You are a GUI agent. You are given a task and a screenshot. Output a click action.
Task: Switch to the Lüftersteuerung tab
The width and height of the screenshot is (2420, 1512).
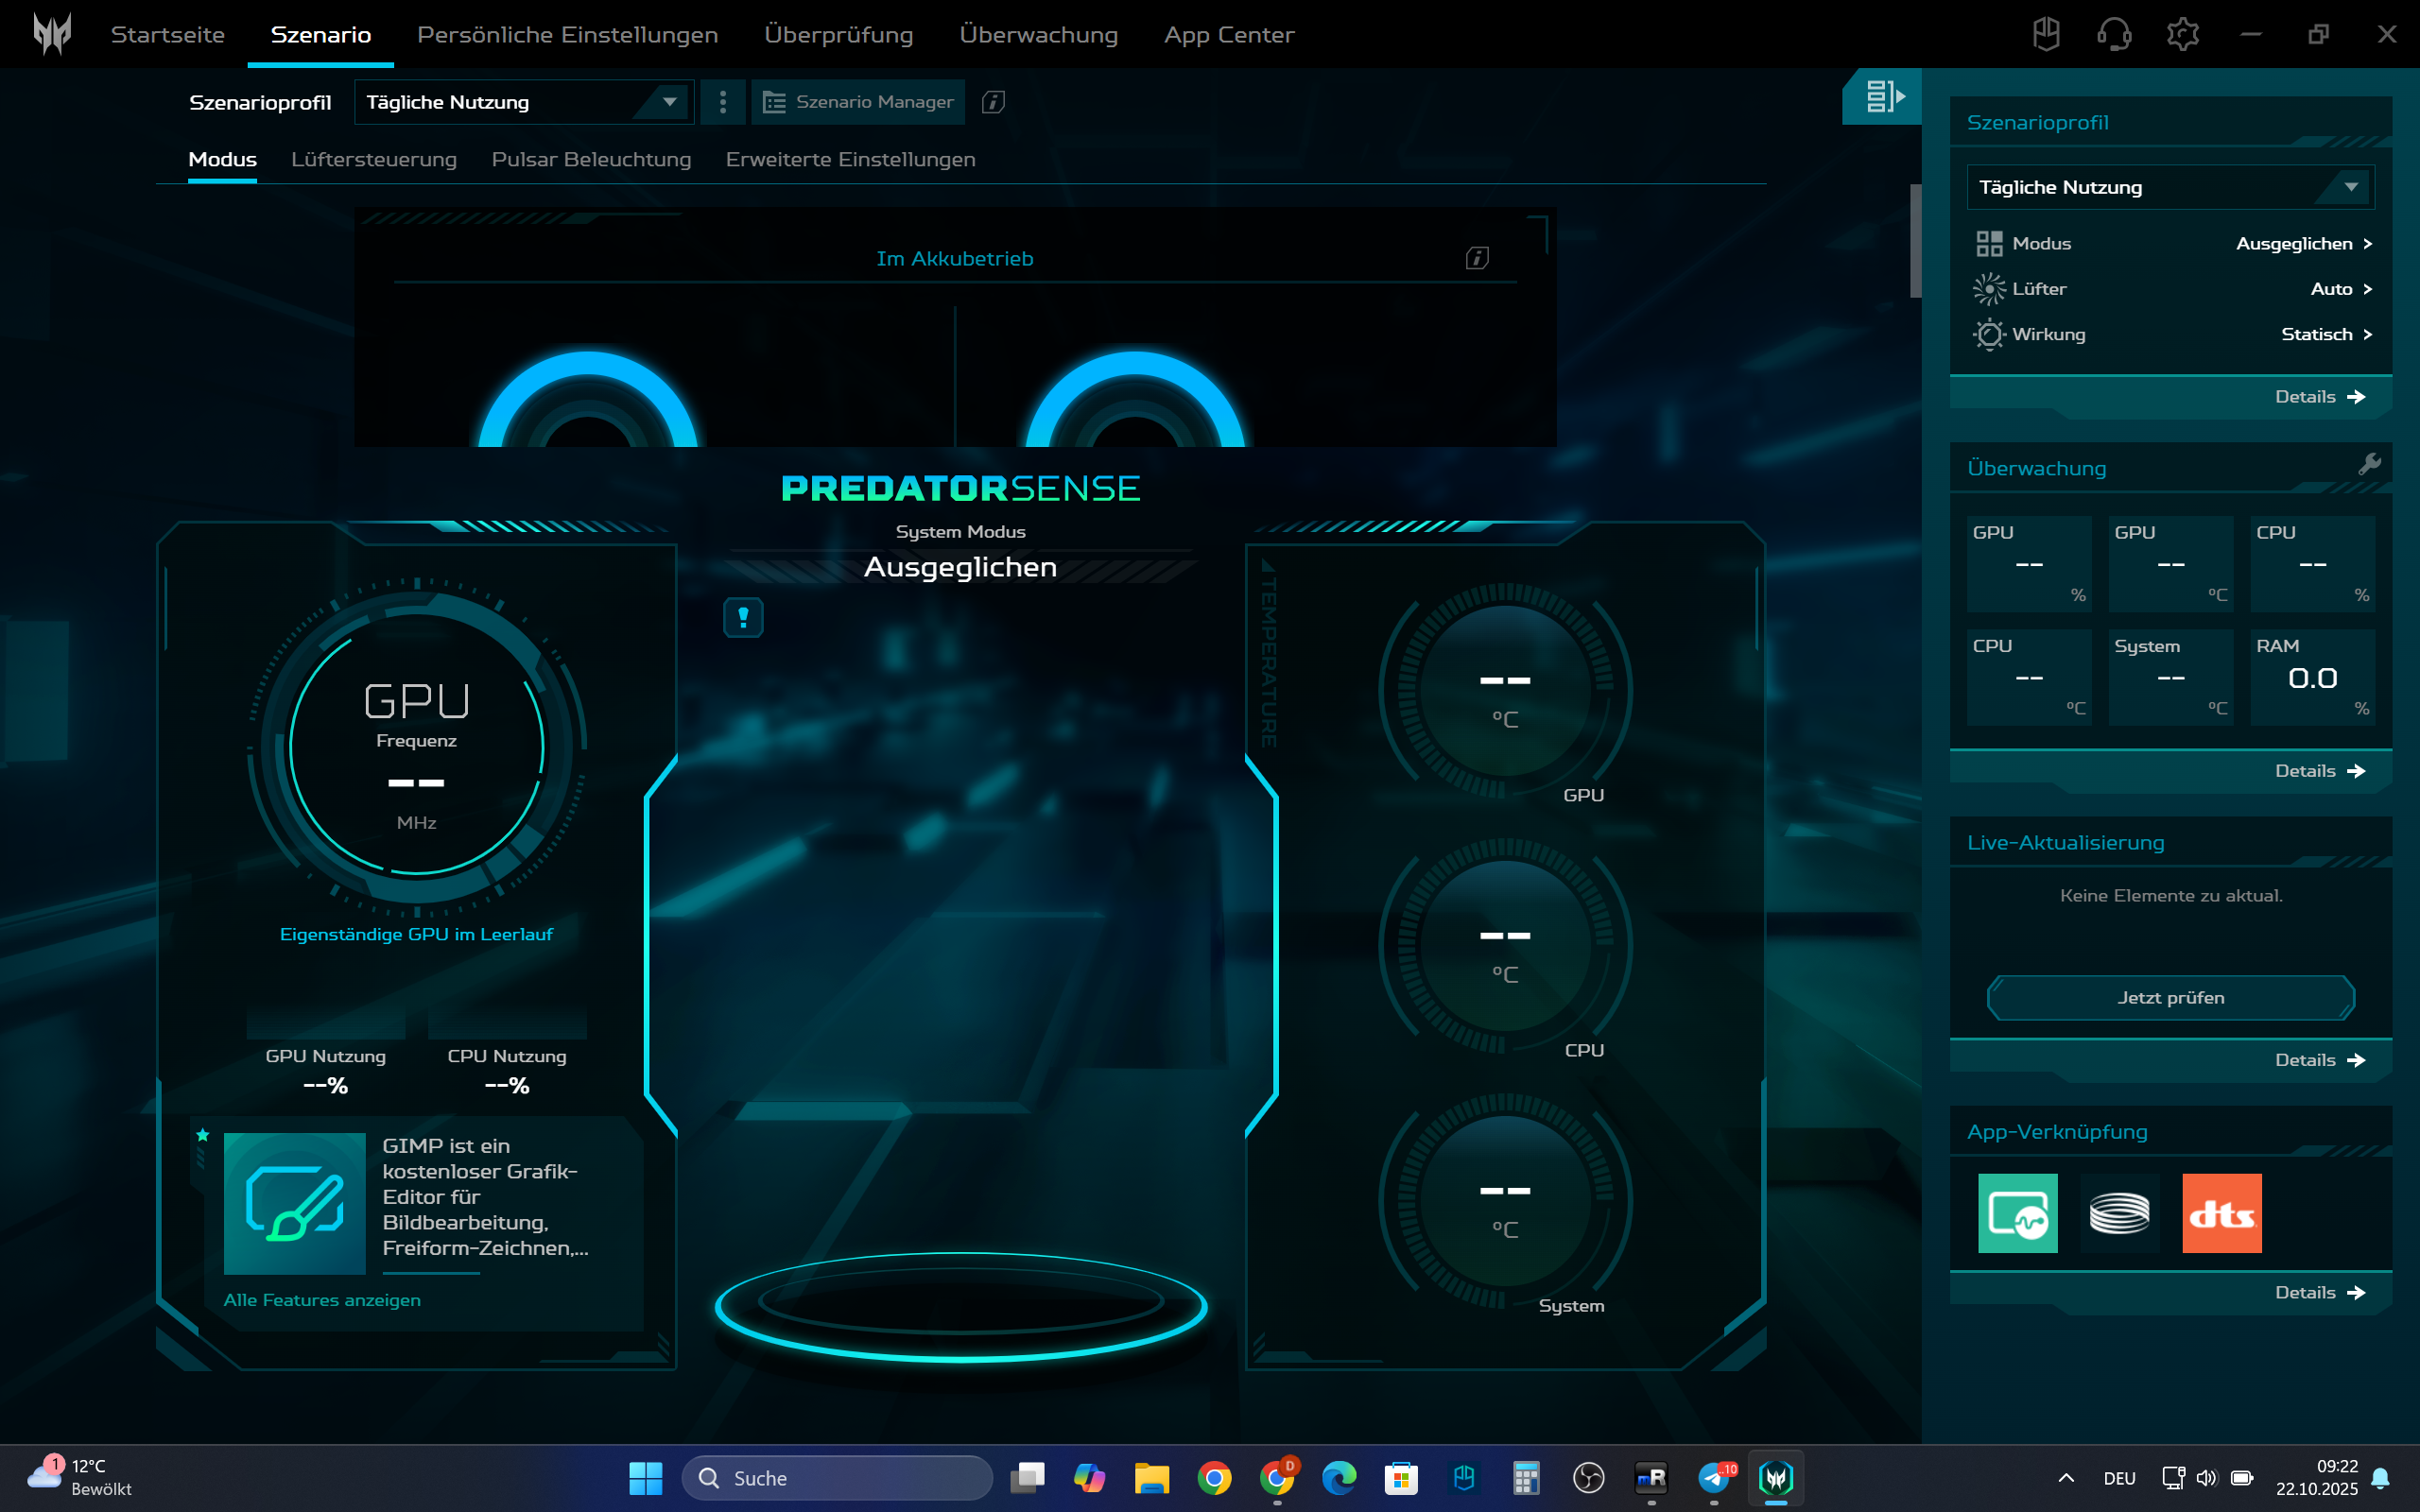373,160
